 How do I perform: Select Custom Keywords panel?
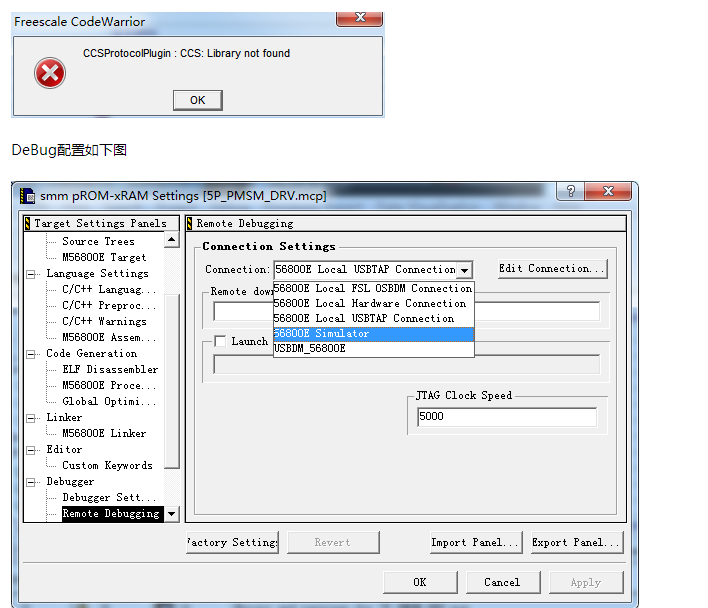(107, 465)
